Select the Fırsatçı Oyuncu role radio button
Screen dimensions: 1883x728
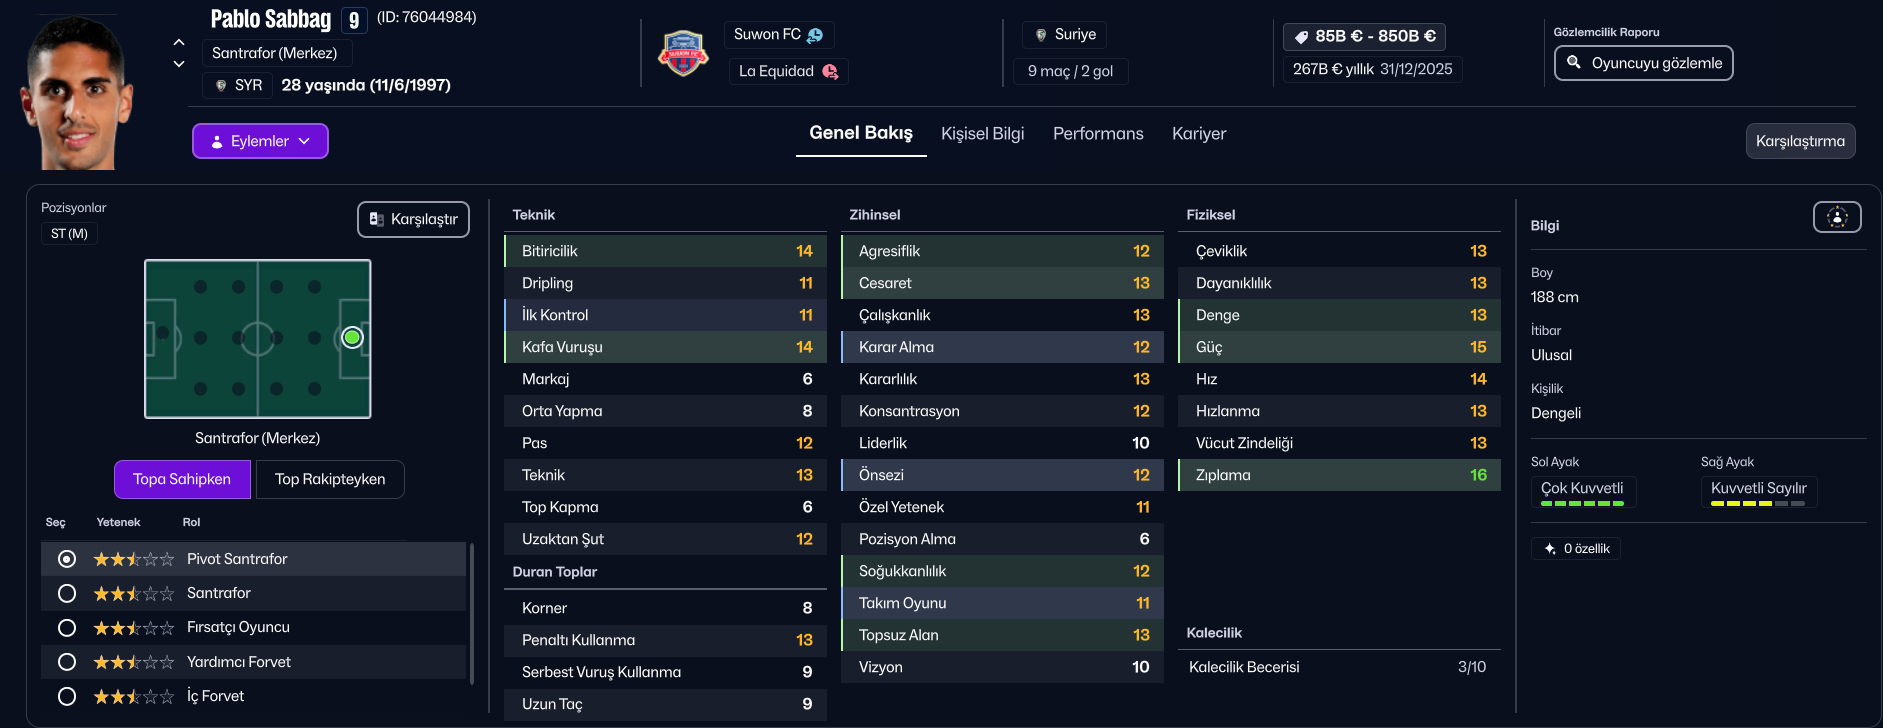coord(67,628)
